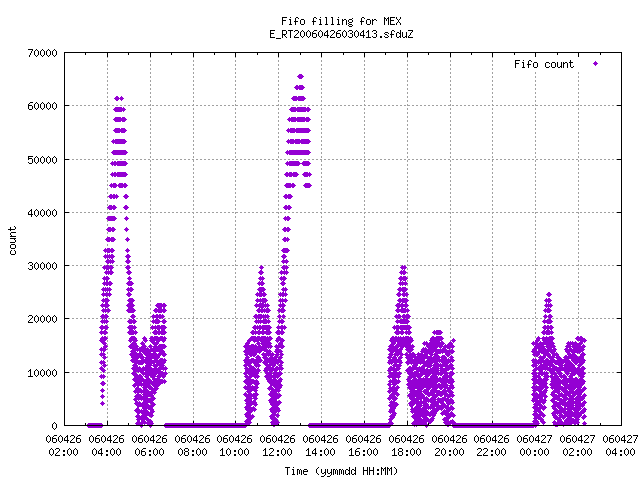Click the x-axis tick label 060426 06:00

click(149, 446)
